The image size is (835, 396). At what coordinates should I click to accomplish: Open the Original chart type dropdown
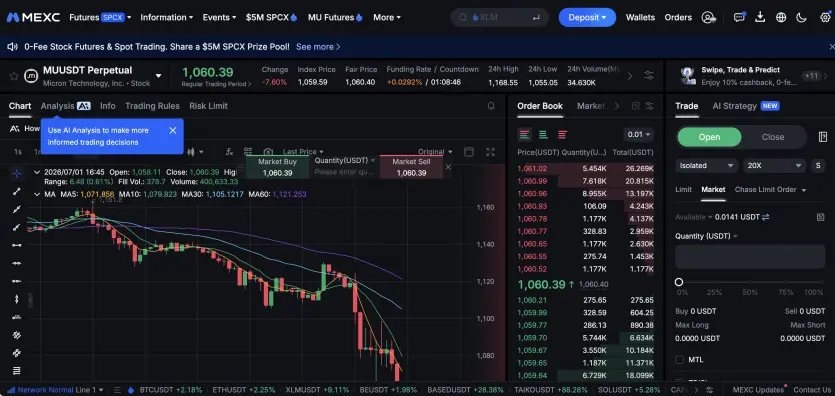(x=436, y=152)
